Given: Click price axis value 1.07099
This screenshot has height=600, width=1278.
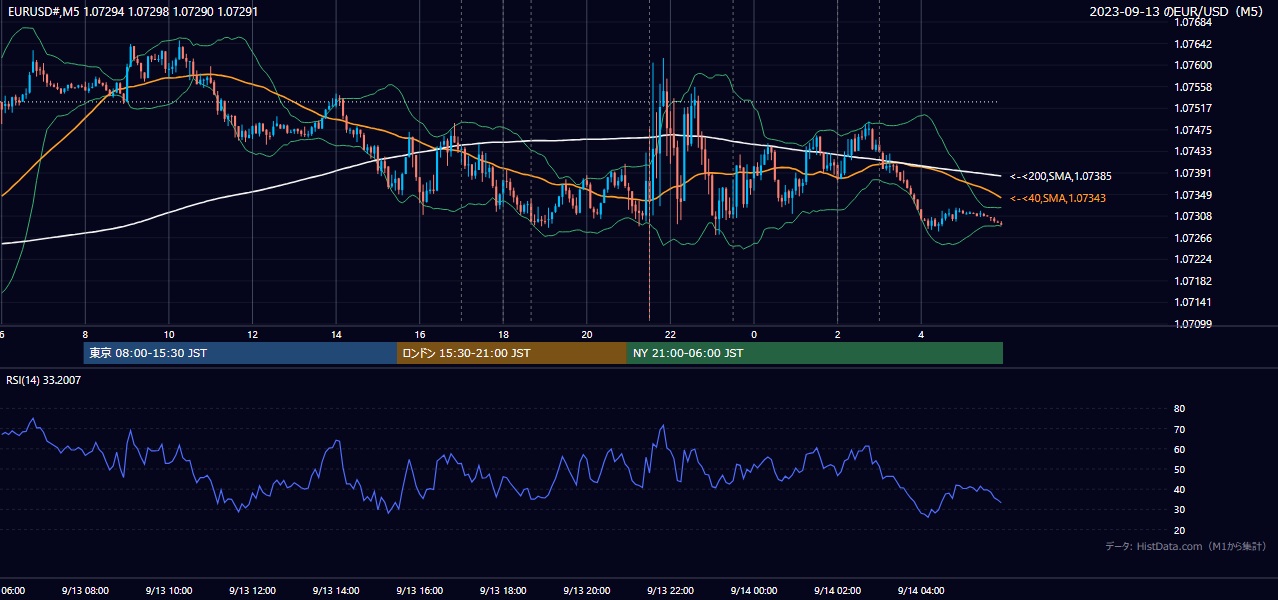Looking at the screenshot, I should (1194, 324).
